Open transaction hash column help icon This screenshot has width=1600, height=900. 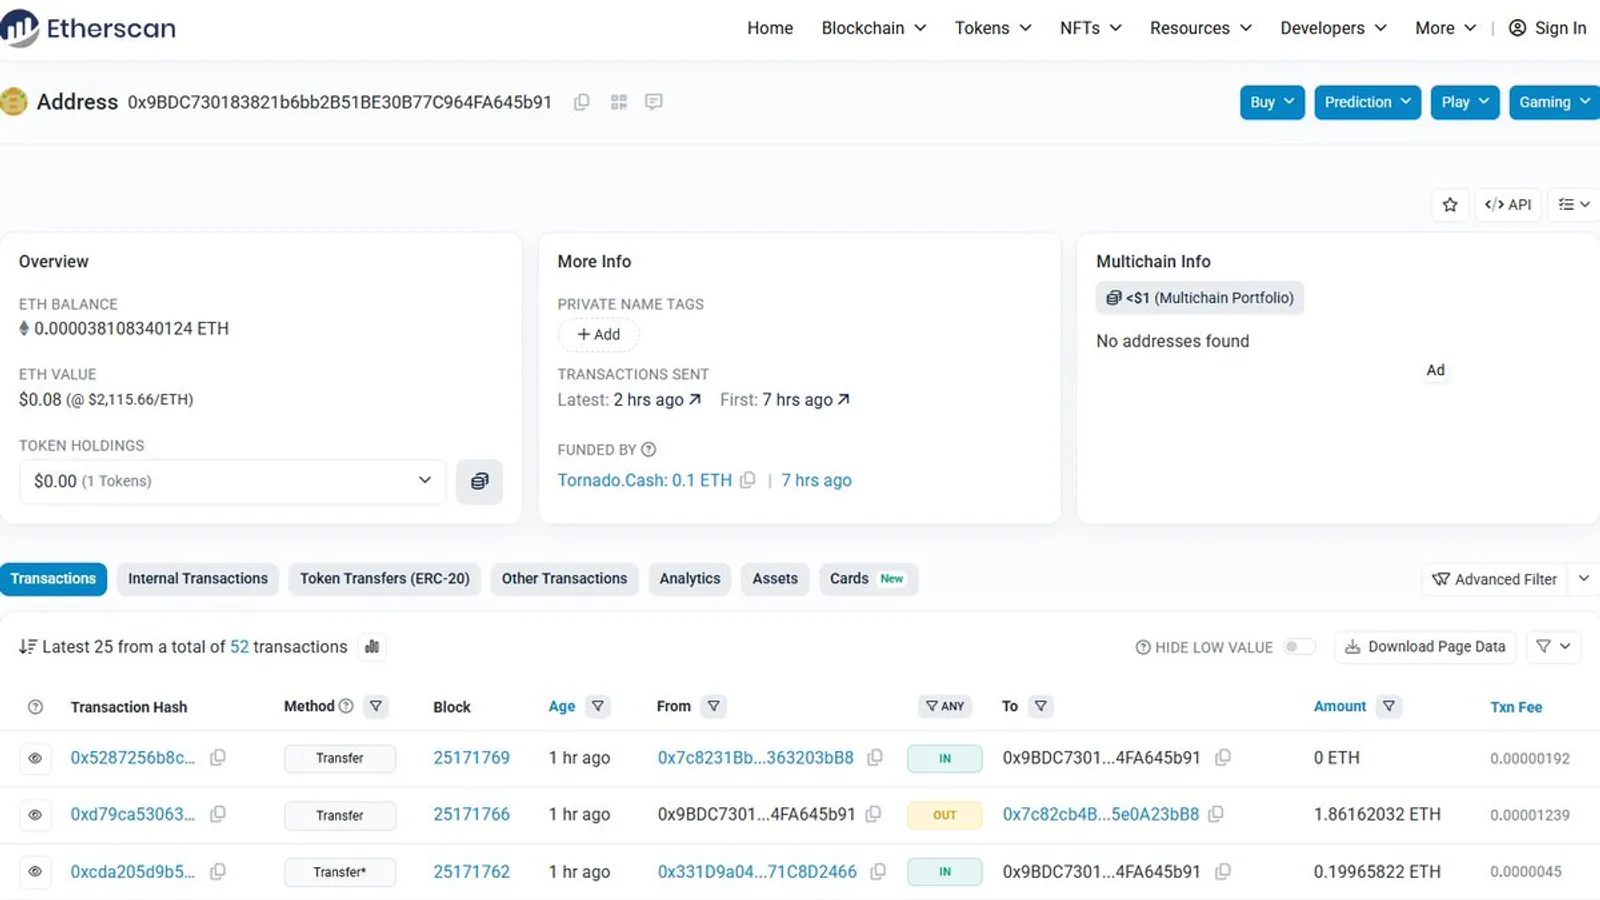(x=35, y=707)
